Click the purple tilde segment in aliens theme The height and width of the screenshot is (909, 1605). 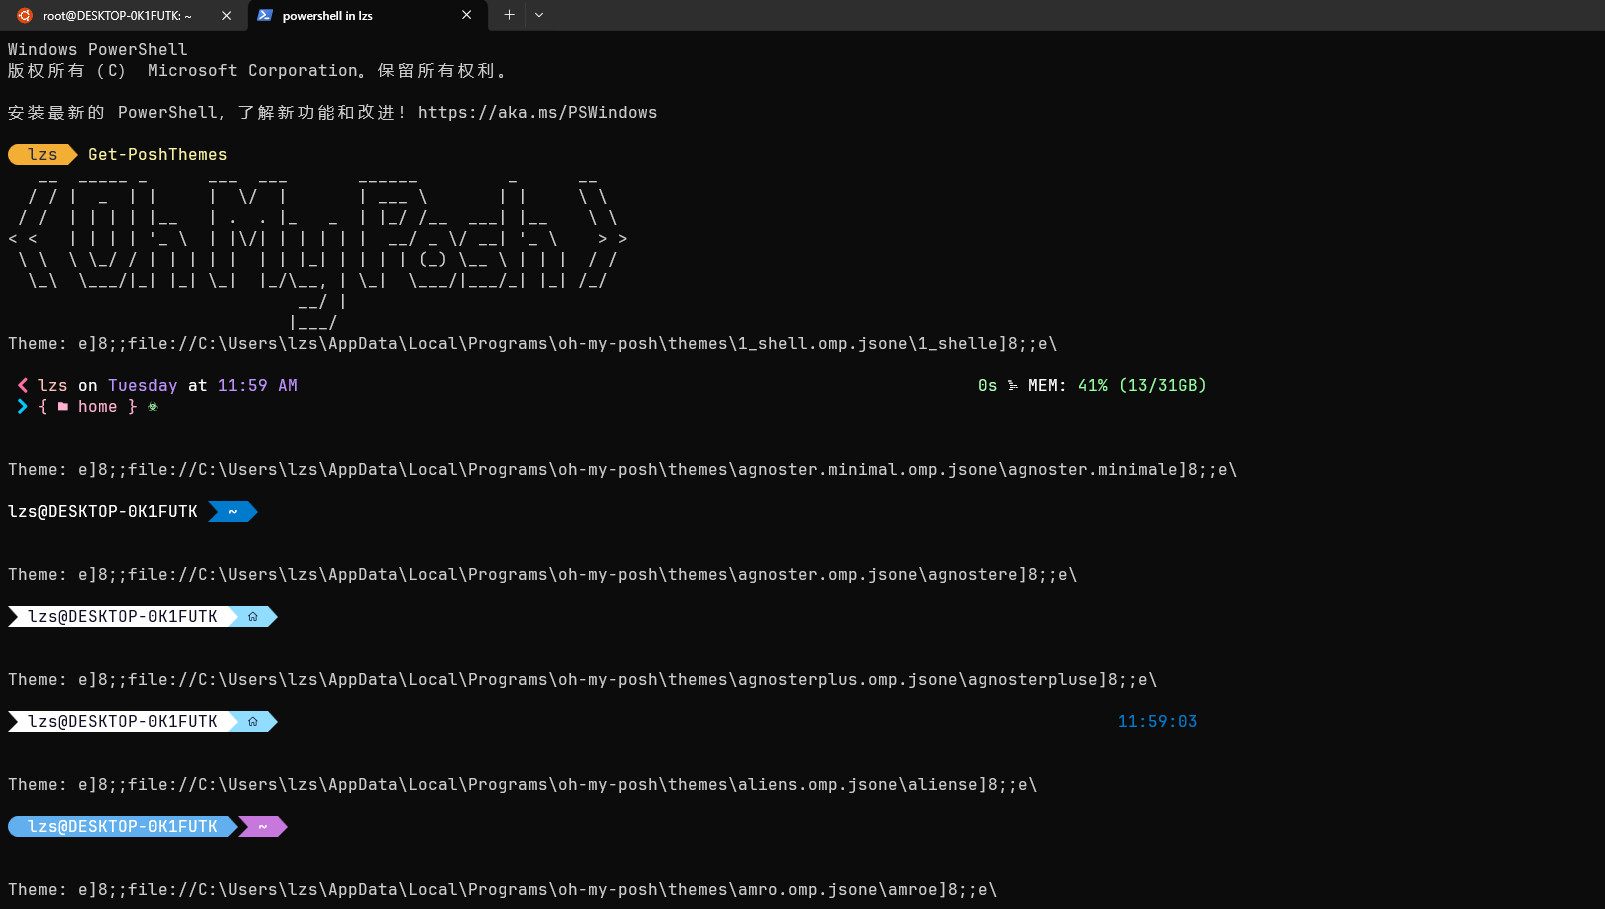tap(263, 826)
